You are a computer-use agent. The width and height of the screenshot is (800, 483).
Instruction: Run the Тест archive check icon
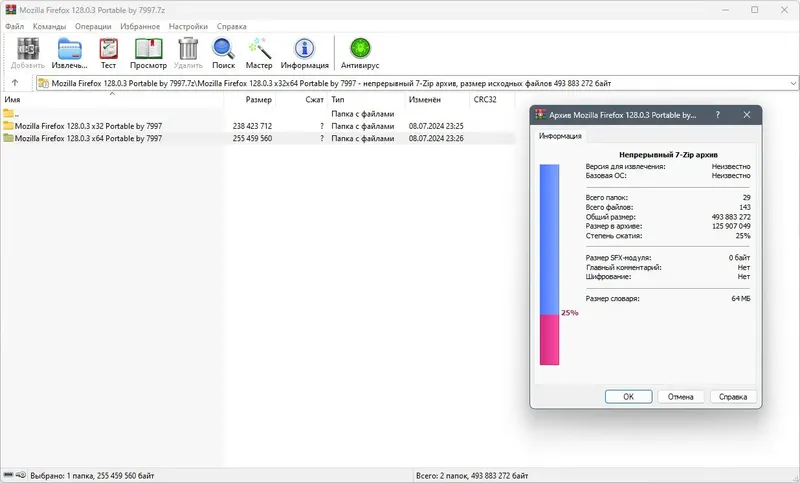point(108,49)
